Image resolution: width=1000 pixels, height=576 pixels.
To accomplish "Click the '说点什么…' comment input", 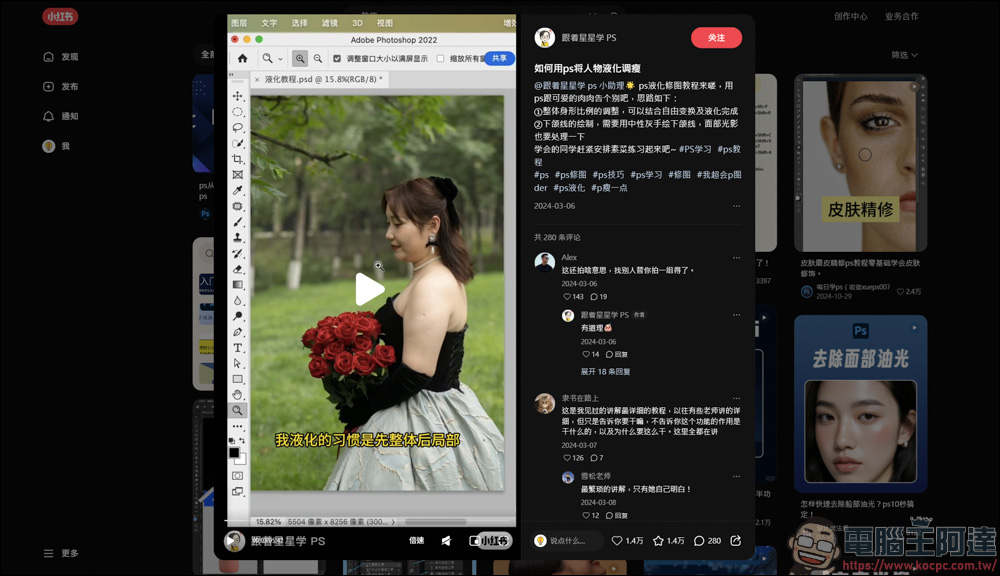I will (568, 540).
